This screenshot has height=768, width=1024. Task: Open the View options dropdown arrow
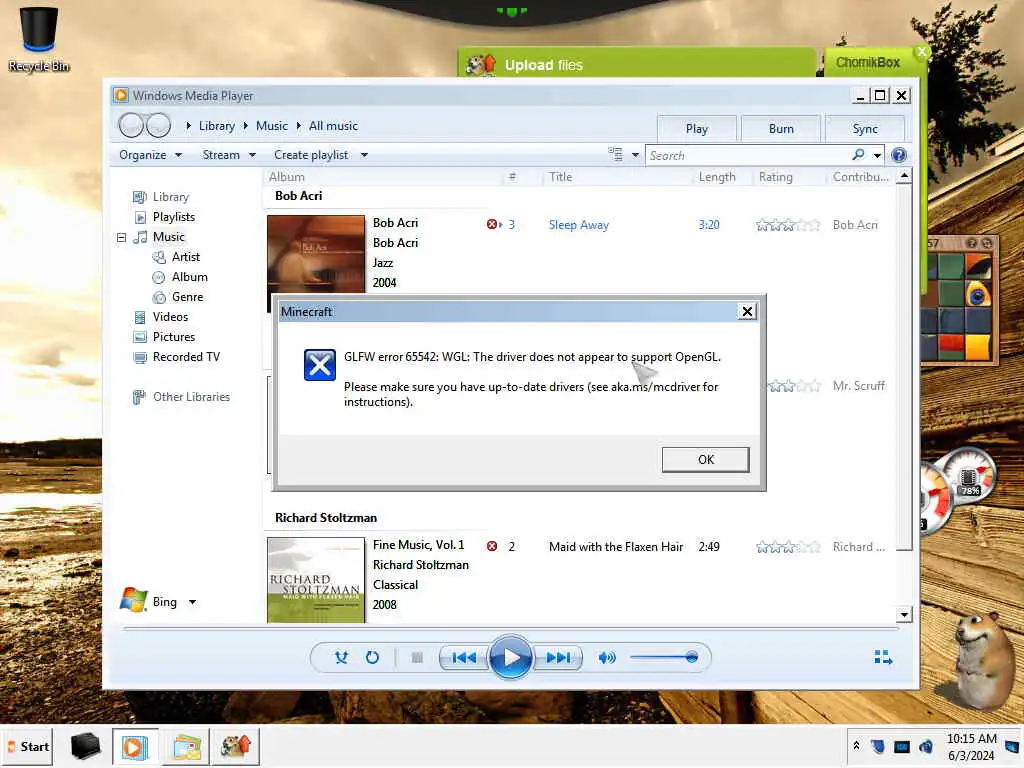[x=635, y=155]
